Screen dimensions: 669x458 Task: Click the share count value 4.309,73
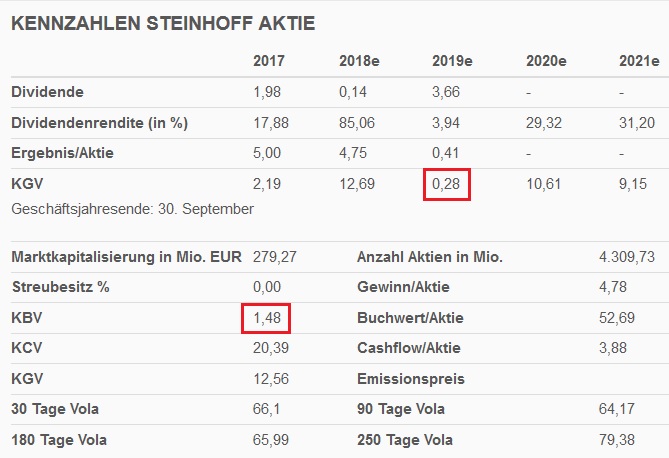click(x=626, y=257)
